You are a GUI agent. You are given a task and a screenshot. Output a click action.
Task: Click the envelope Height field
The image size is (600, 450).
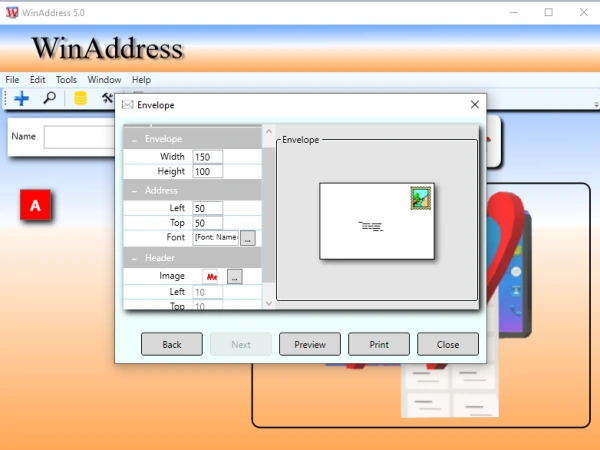(207, 171)
